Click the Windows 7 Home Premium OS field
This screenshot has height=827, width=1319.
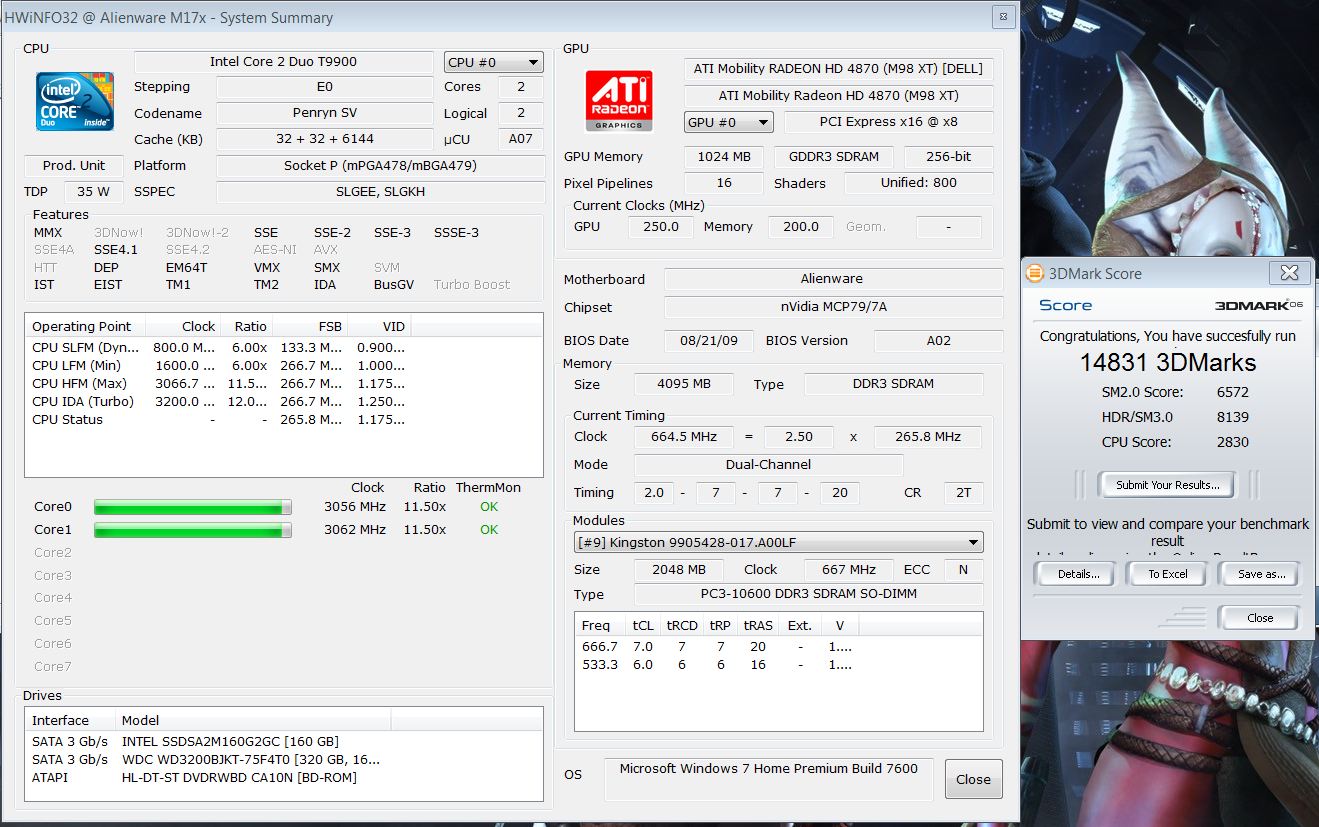tap(769, 778)
